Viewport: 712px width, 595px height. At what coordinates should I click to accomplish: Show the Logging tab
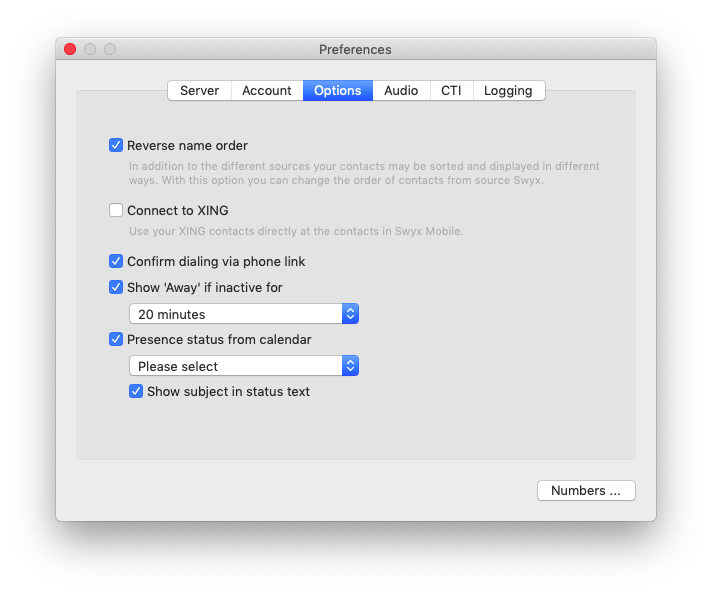(x=508, y=91)
